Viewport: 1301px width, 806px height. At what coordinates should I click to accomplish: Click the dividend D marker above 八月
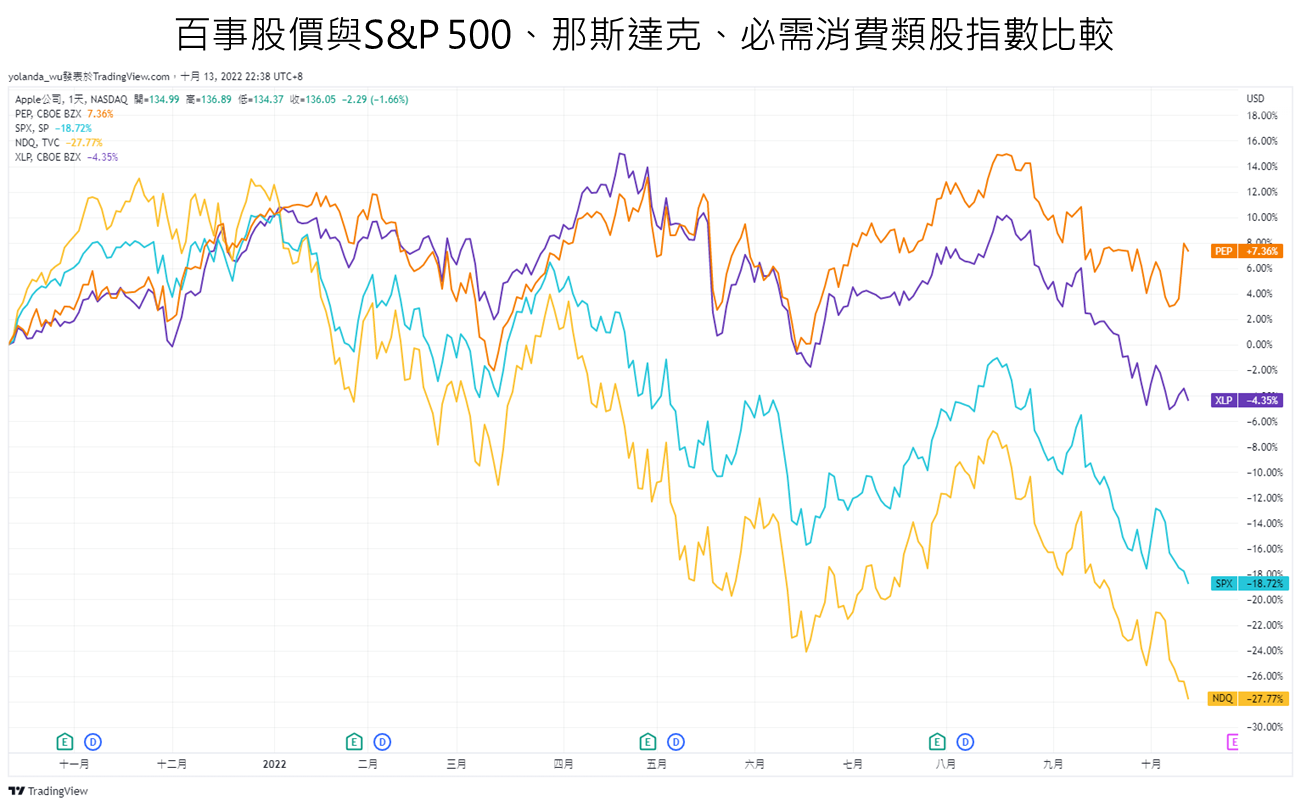tap(965, 741)
